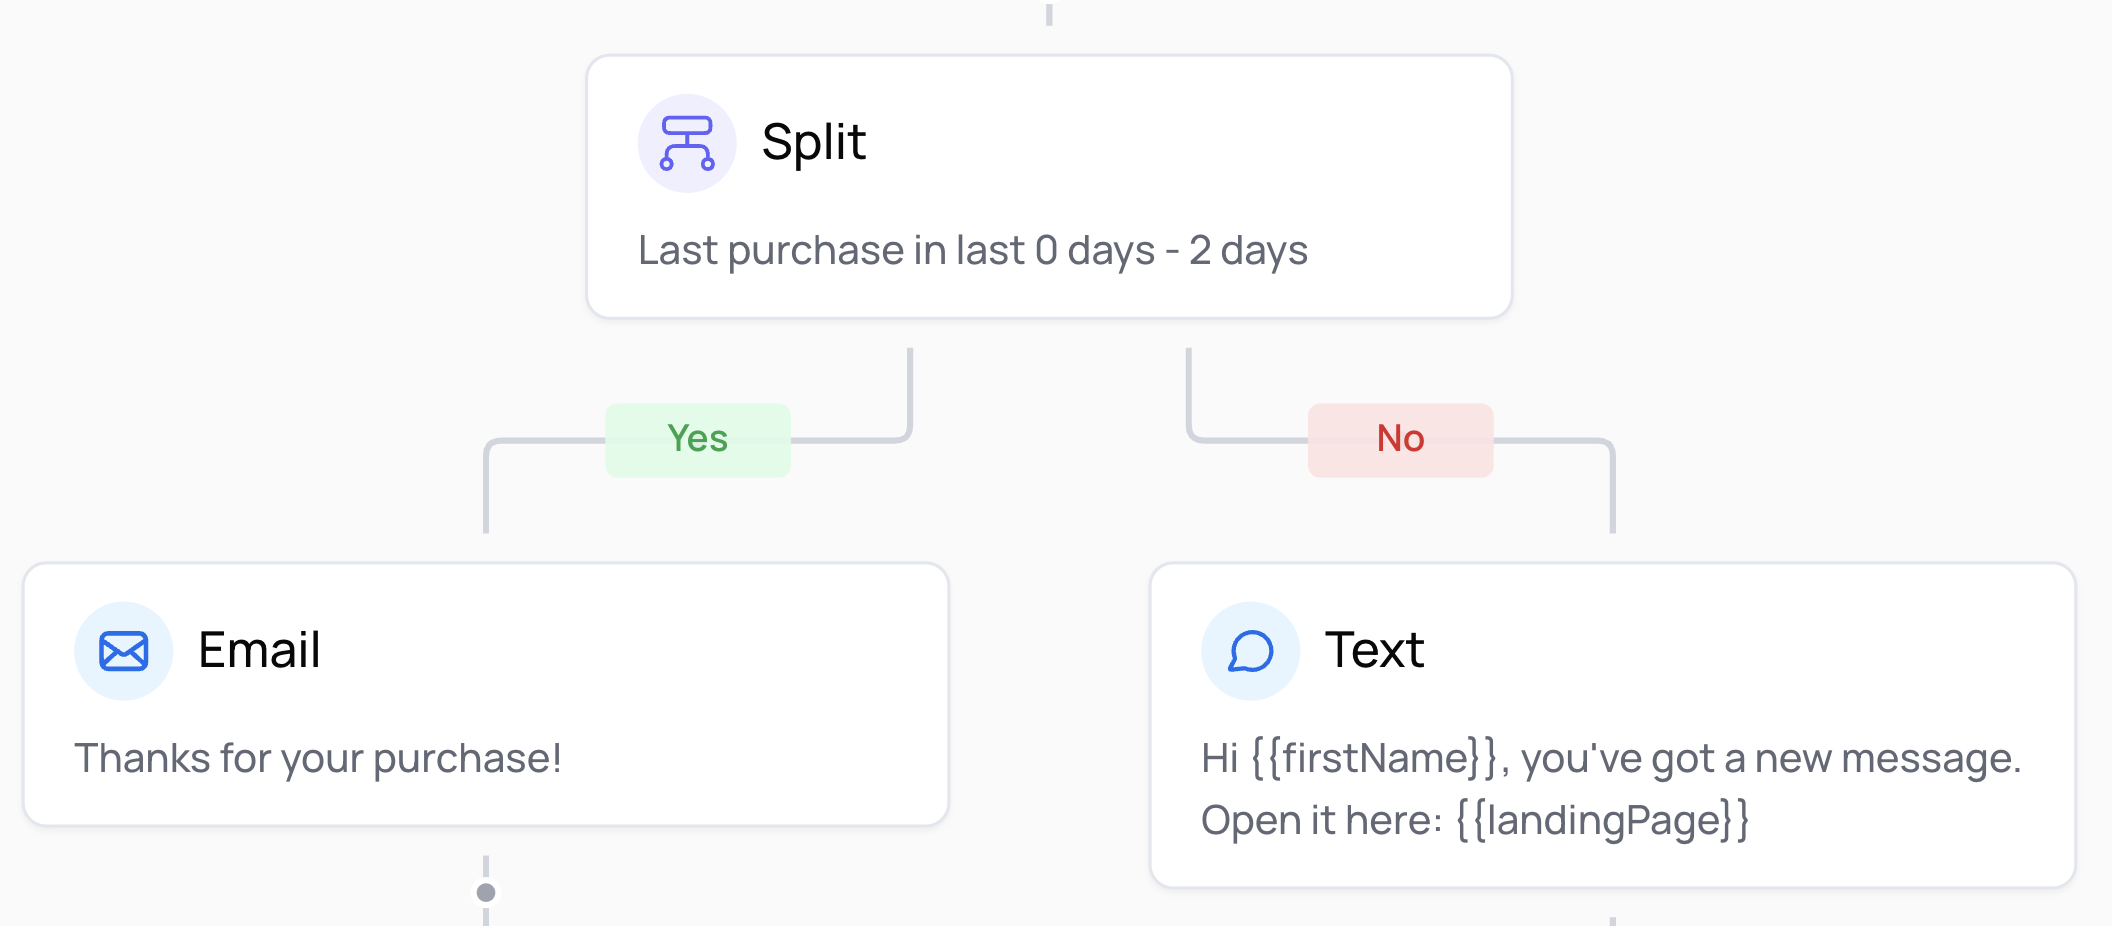2112x926 pixels.
Task: Click the Text chat bubble icon
Action: pos(1250,651)
